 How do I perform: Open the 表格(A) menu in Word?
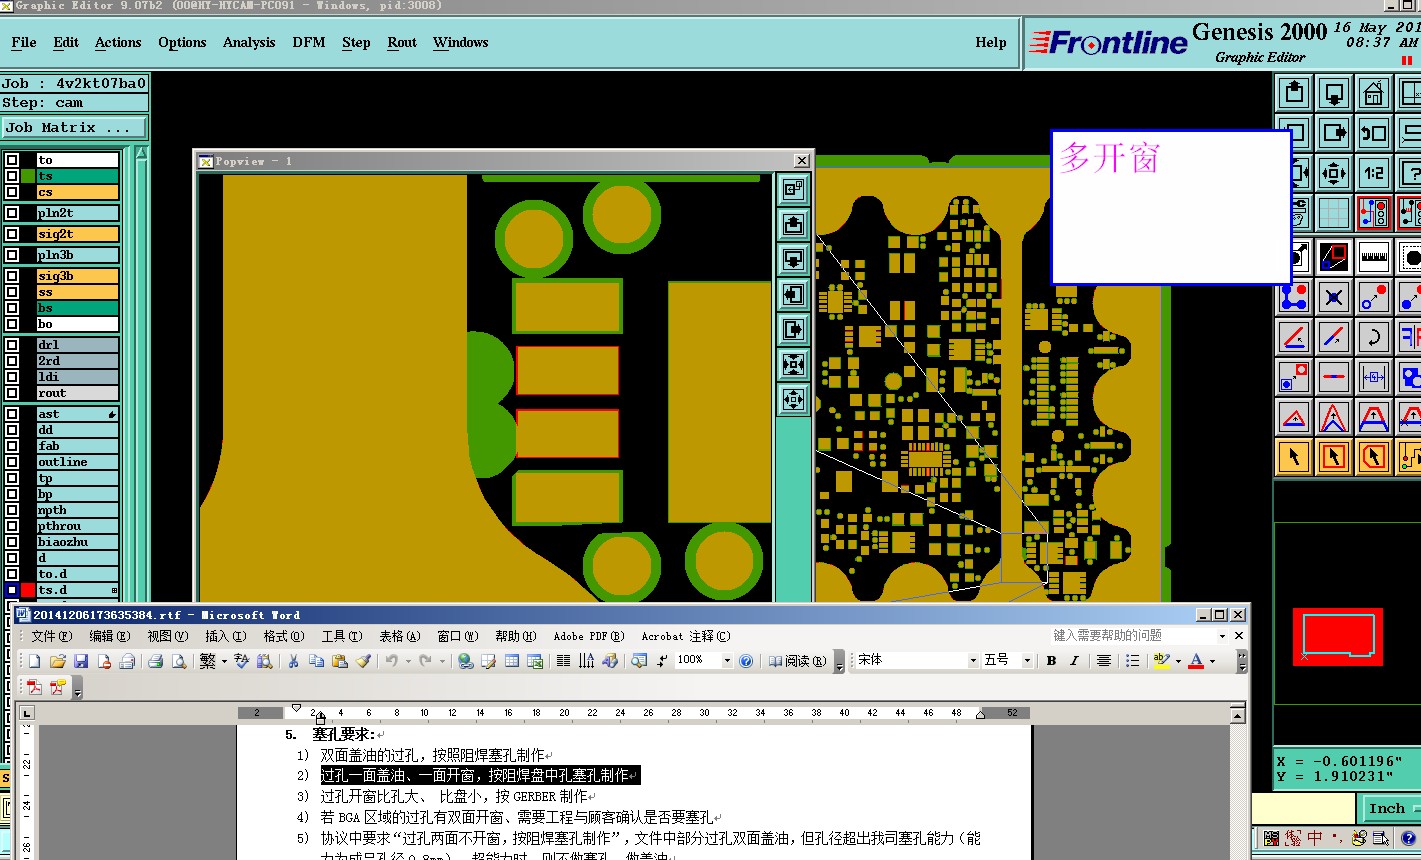pyautogui.click(x=399, y=636)
